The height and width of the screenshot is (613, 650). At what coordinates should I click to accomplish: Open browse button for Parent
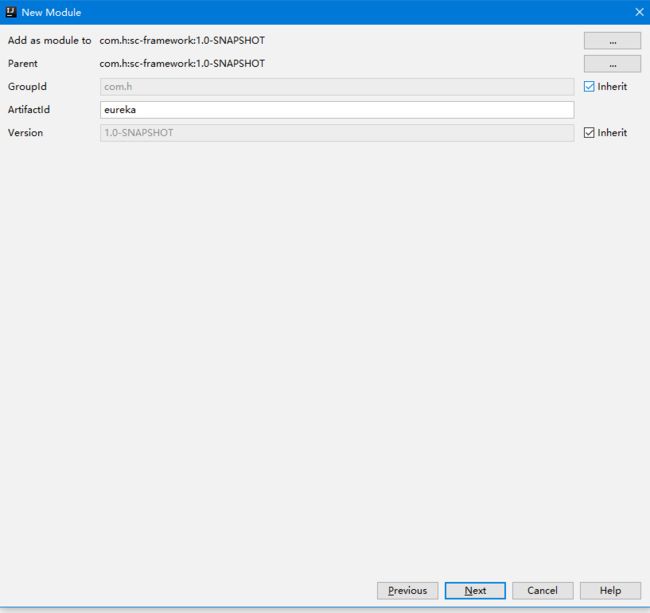(x=612, y=64)
